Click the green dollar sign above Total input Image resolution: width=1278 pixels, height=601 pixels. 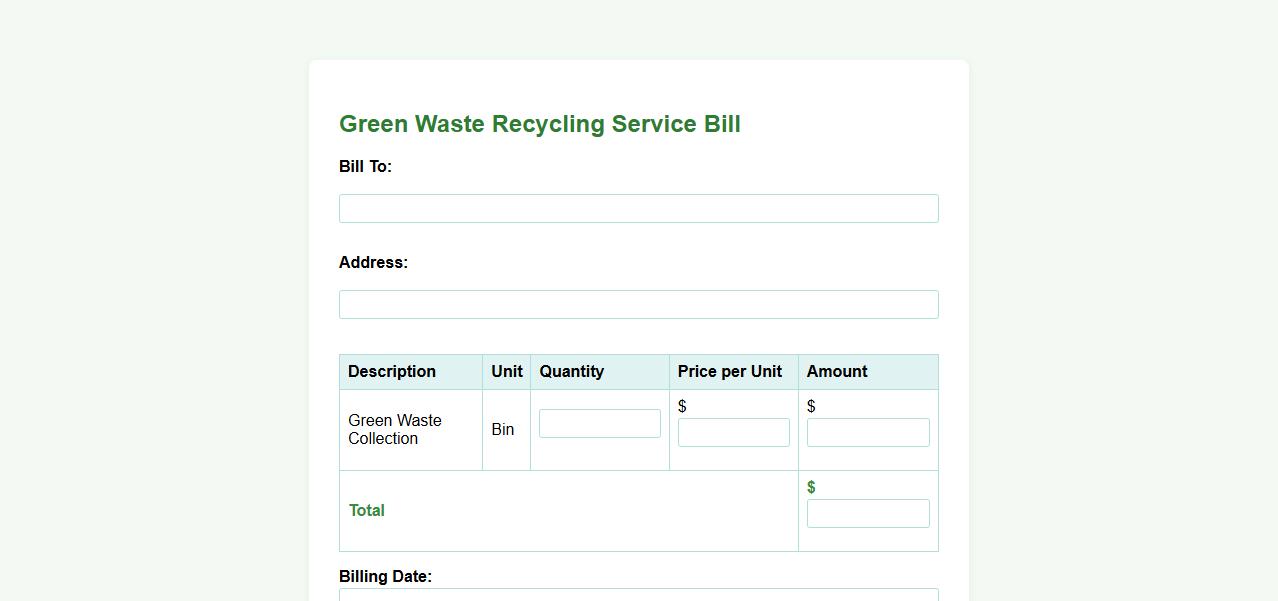(x=811, y=487)
